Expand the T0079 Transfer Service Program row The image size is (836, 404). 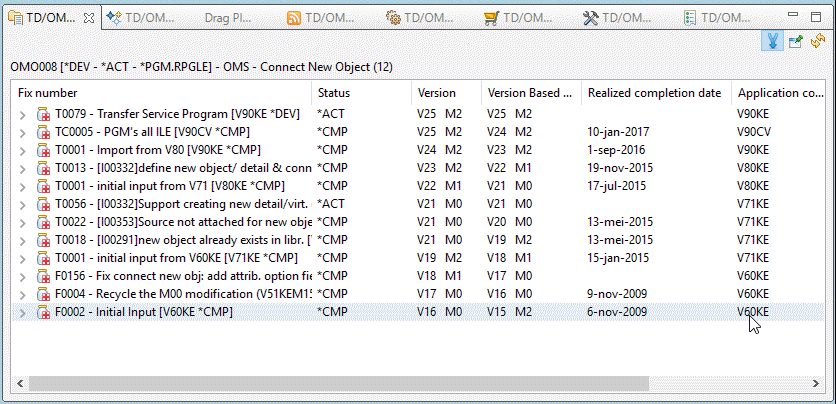click(x=23, y=114)
